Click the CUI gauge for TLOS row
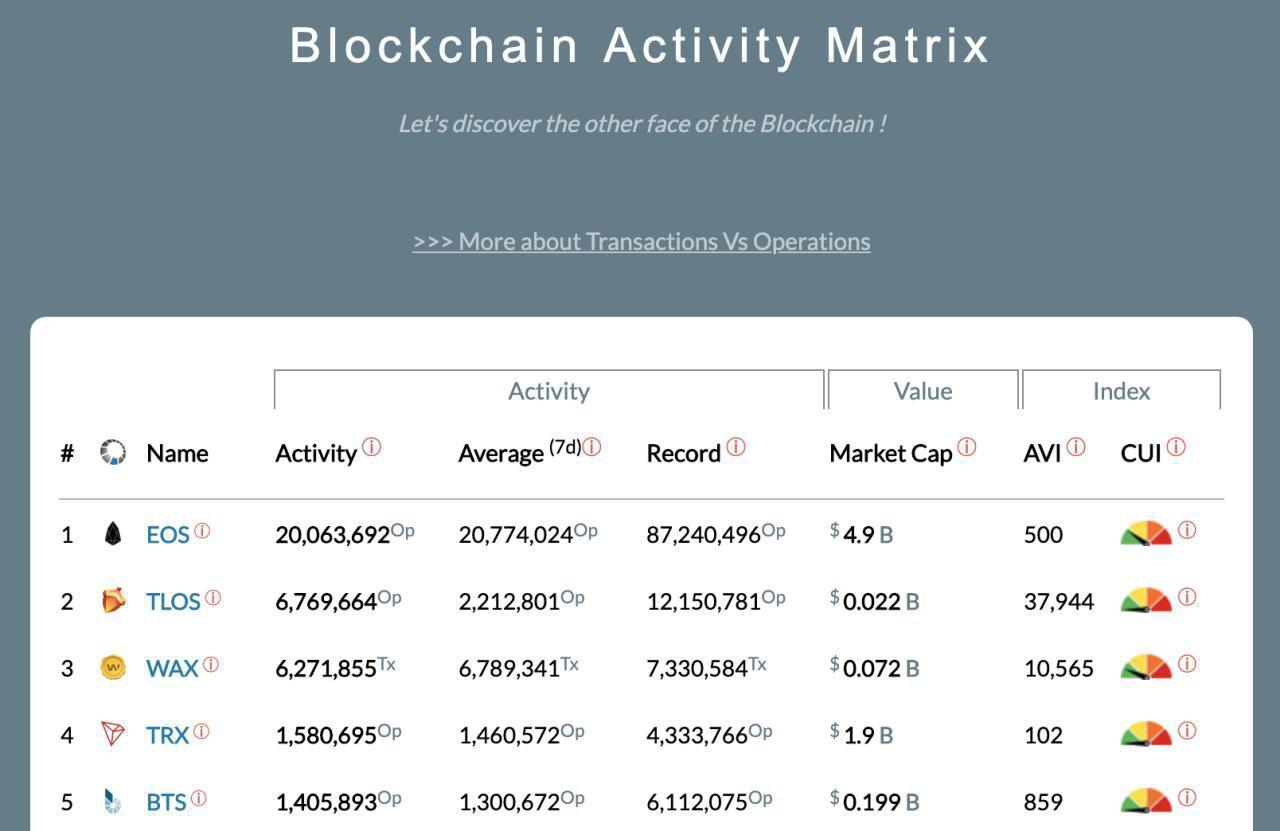 1146,600
